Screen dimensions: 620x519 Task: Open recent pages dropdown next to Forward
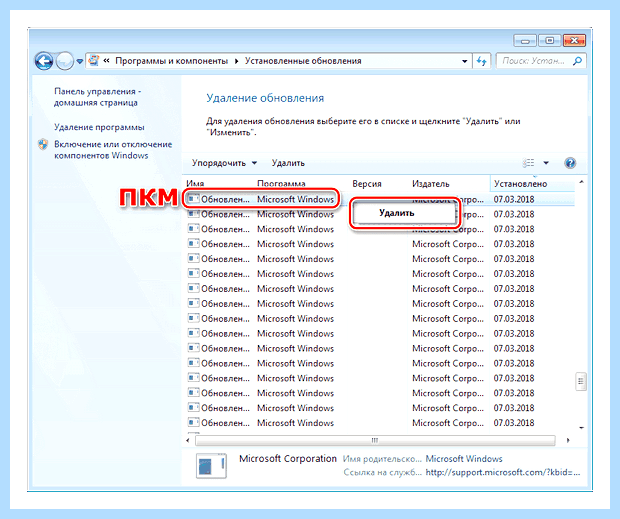(79, 61)
